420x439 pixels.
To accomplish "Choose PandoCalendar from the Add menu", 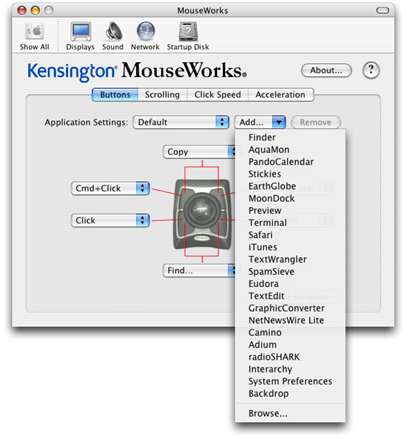I will (290, 162).
